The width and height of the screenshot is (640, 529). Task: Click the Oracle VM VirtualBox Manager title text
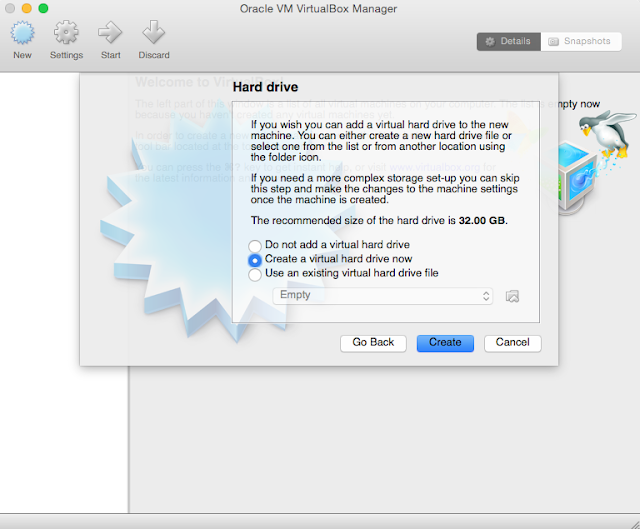tap(318, 9)
